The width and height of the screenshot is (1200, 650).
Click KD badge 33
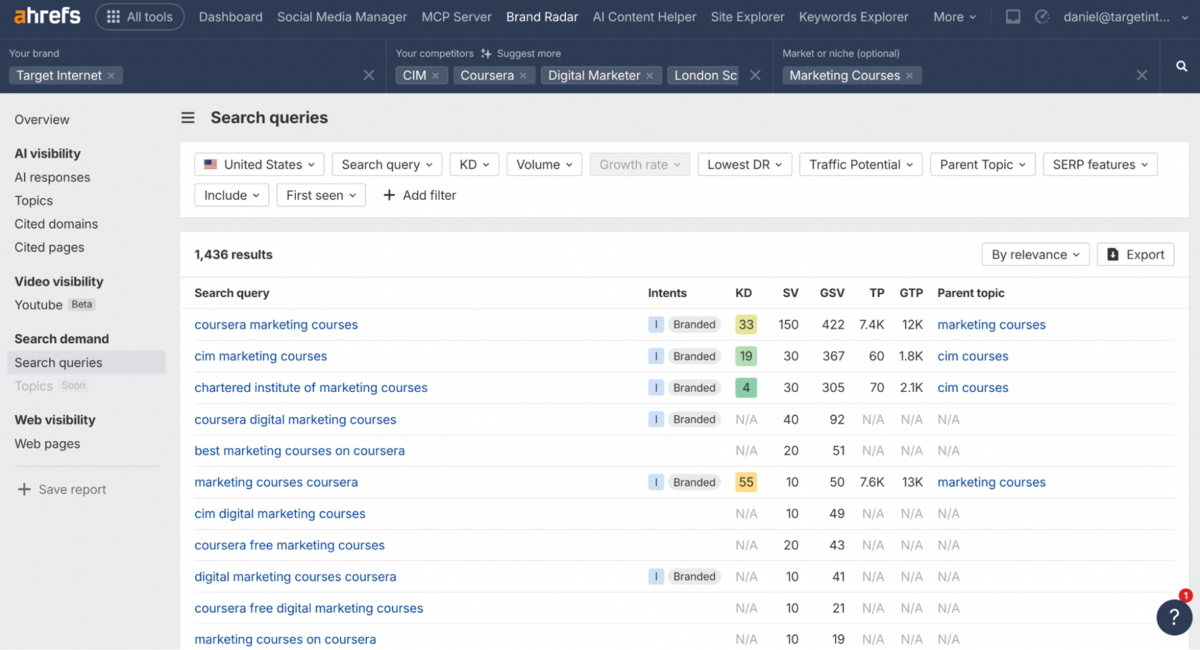pos(746,325)
